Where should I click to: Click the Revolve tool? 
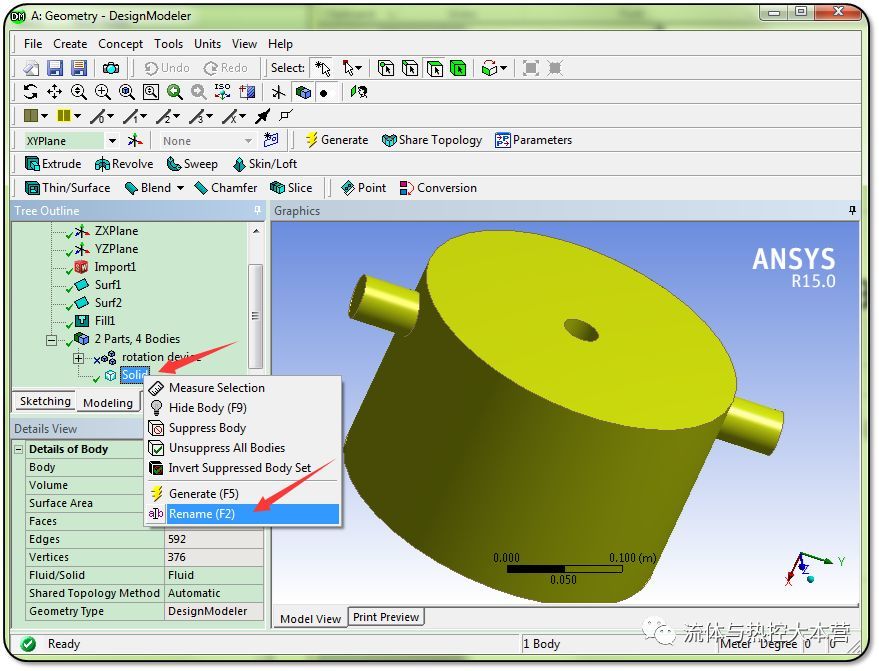point(124,164)
